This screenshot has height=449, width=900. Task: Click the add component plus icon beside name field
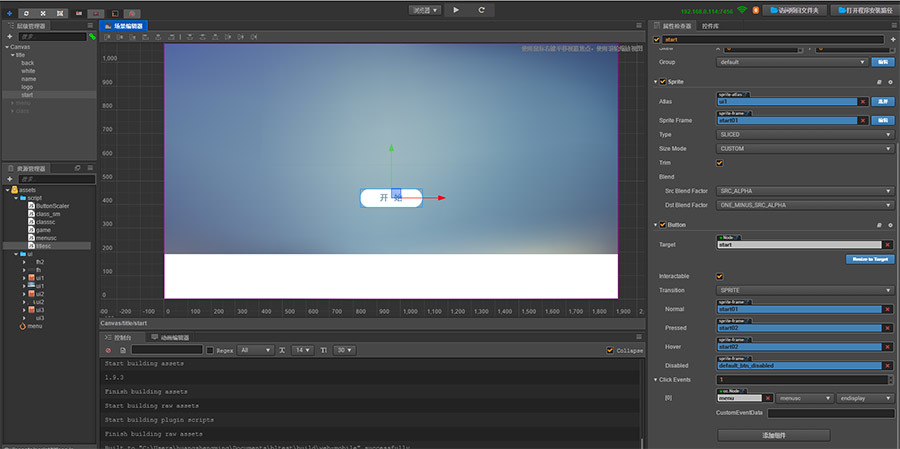893,40
